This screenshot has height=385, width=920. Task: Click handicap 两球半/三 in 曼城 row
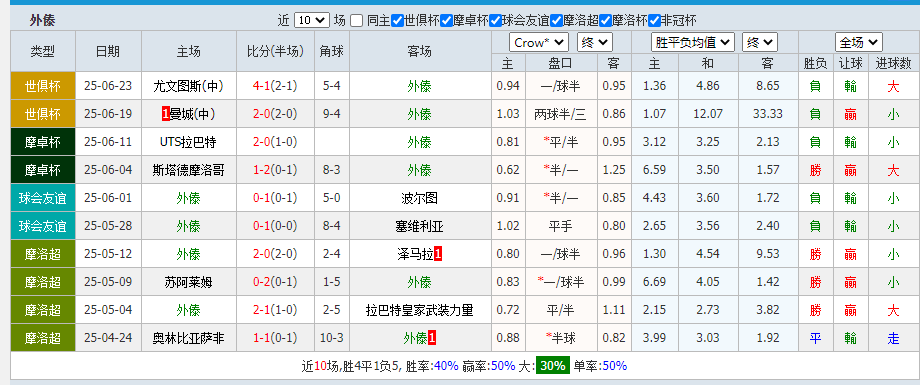coord(560,114)
